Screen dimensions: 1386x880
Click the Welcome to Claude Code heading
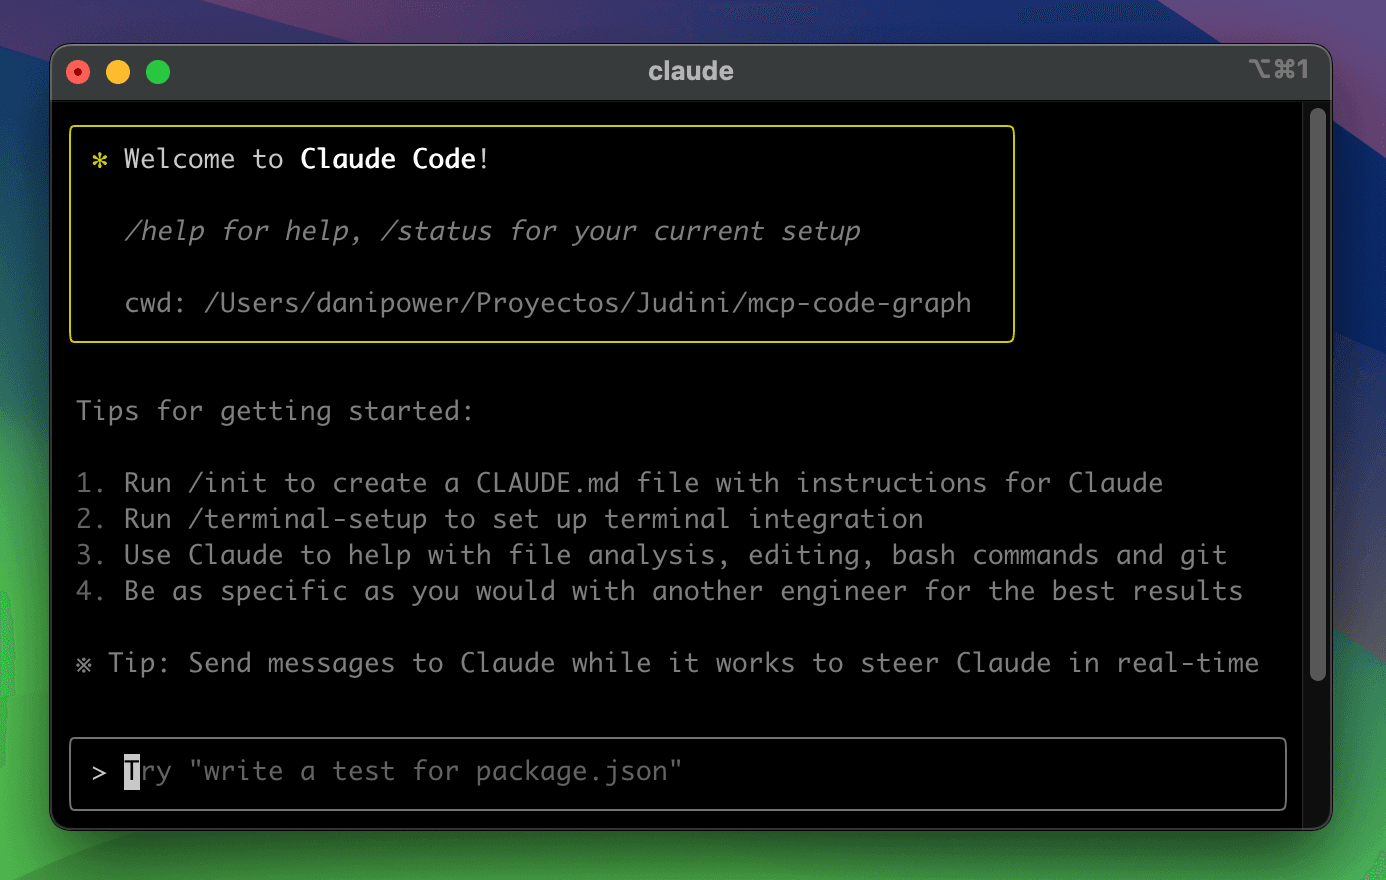coord(305,158)
